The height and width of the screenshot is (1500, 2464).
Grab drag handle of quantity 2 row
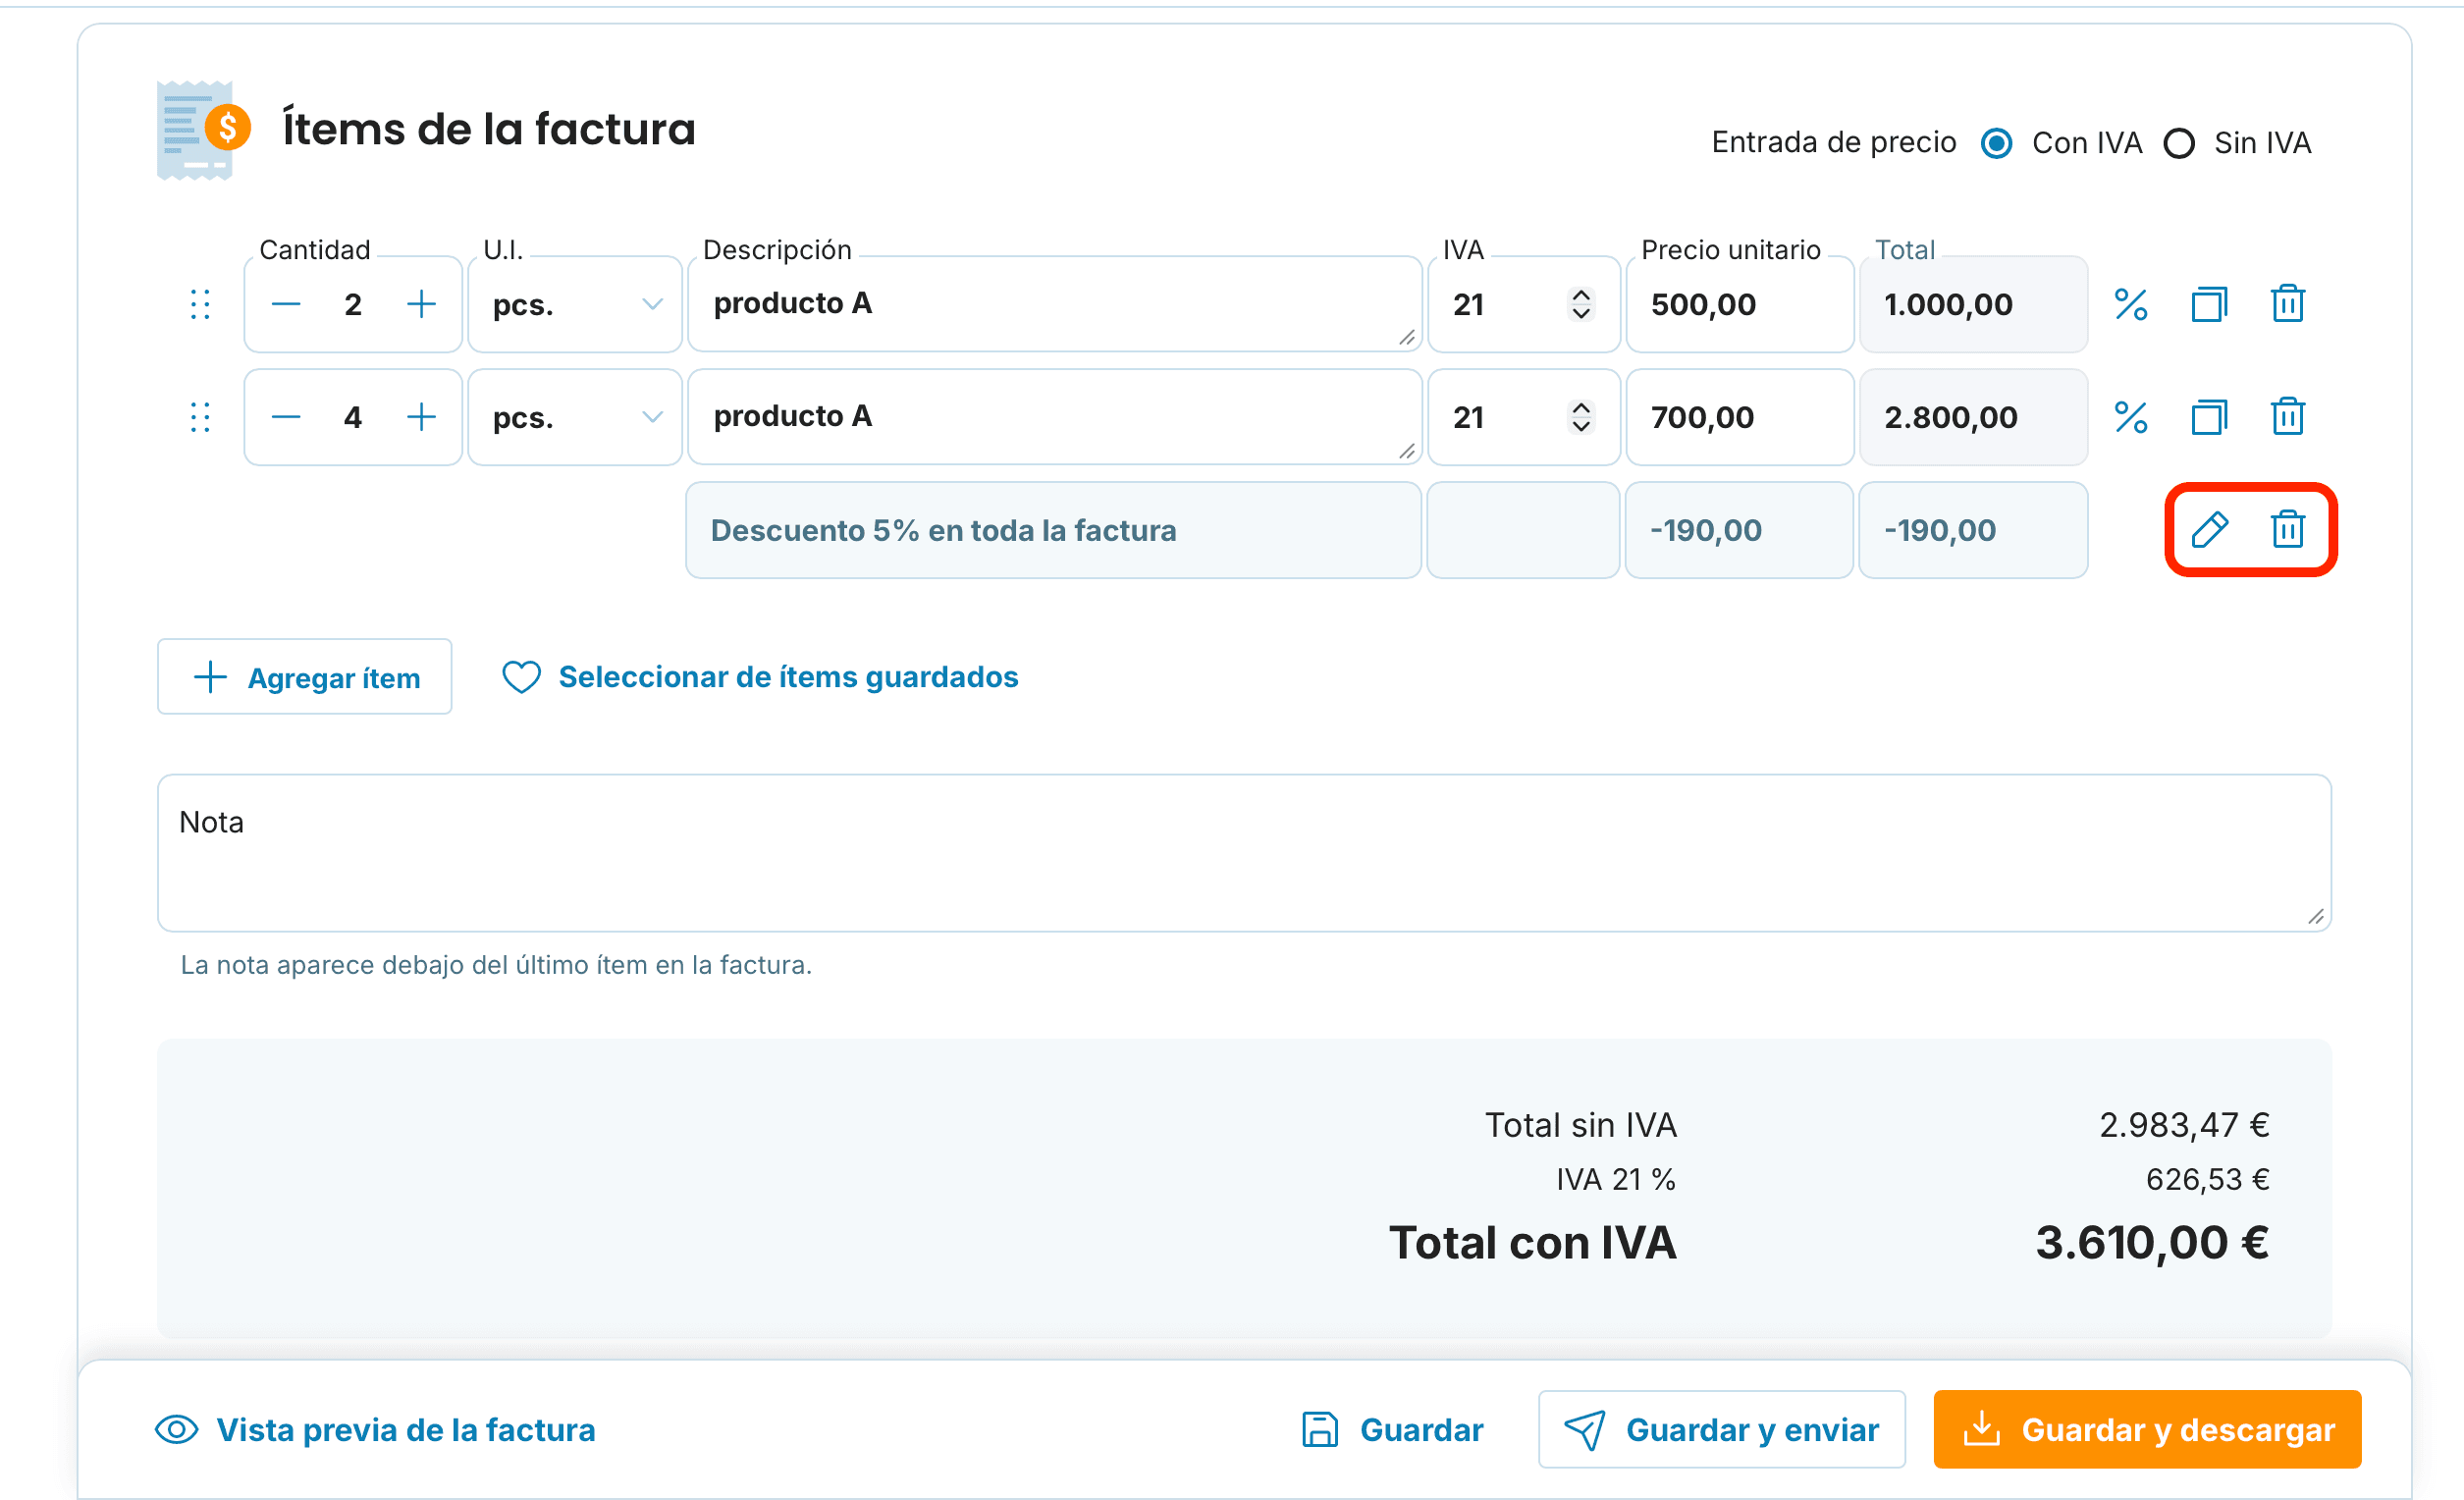(x=200, y=304)
